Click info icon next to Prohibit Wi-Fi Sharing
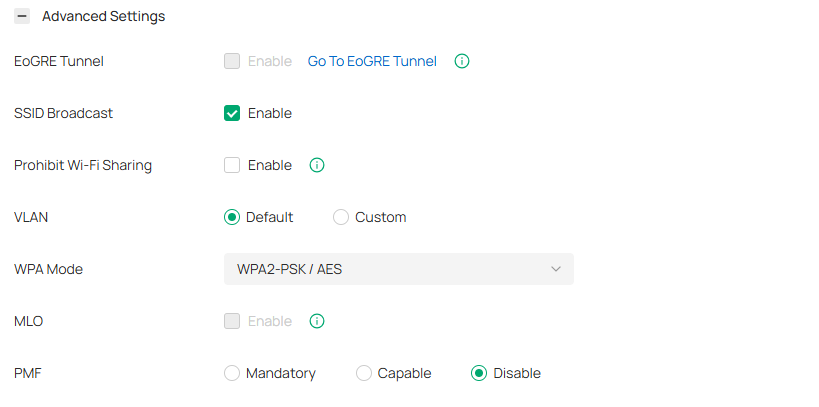Image resolution: width=819 pixels, height=407 pixels. (317, 165)
